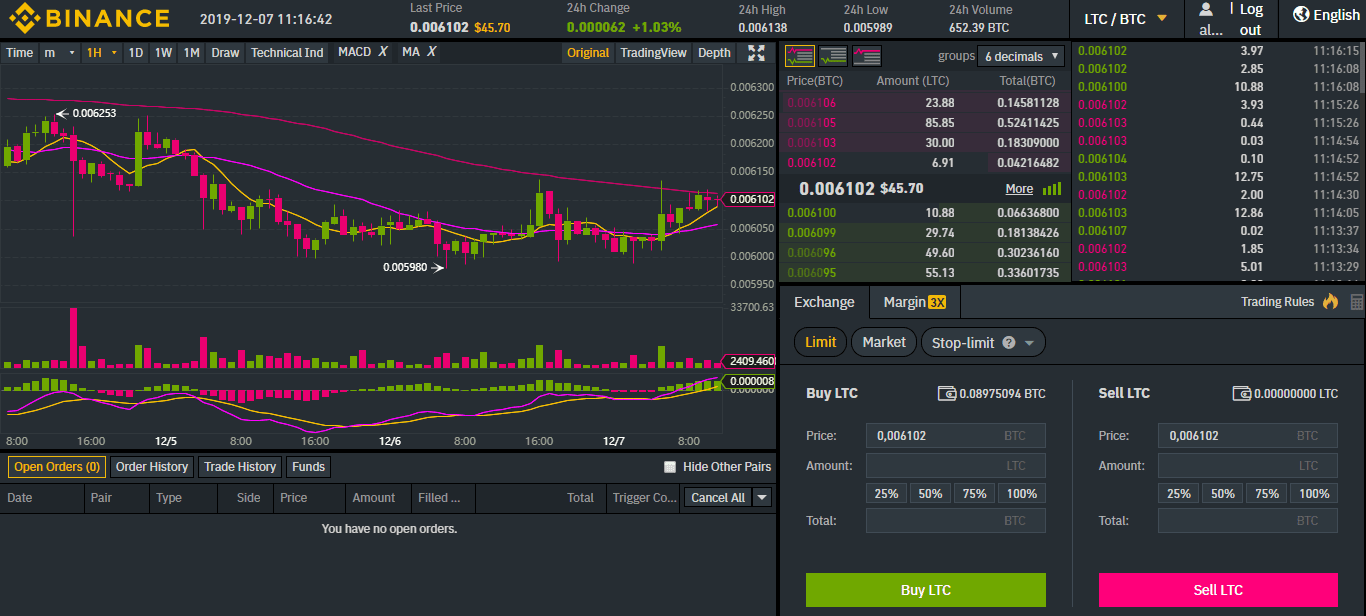Click the globe language icon
This screenshot has height=616, width=1366.
point(1301,14)
